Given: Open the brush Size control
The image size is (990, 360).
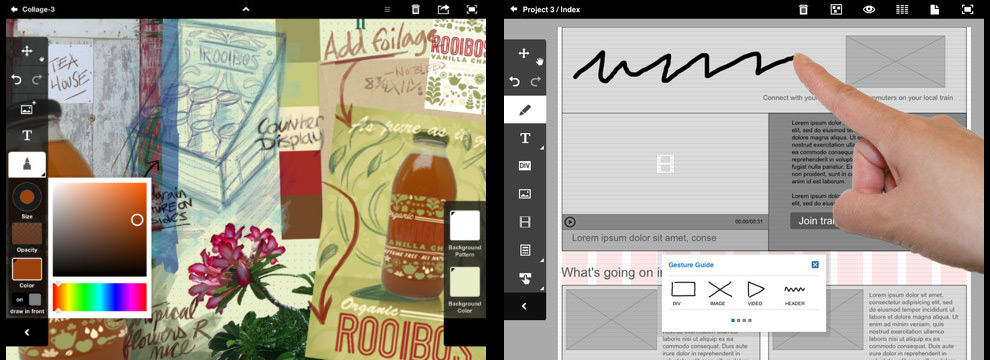Looking at the screenshot, I should pyautogui.click(x=27, y=197).
